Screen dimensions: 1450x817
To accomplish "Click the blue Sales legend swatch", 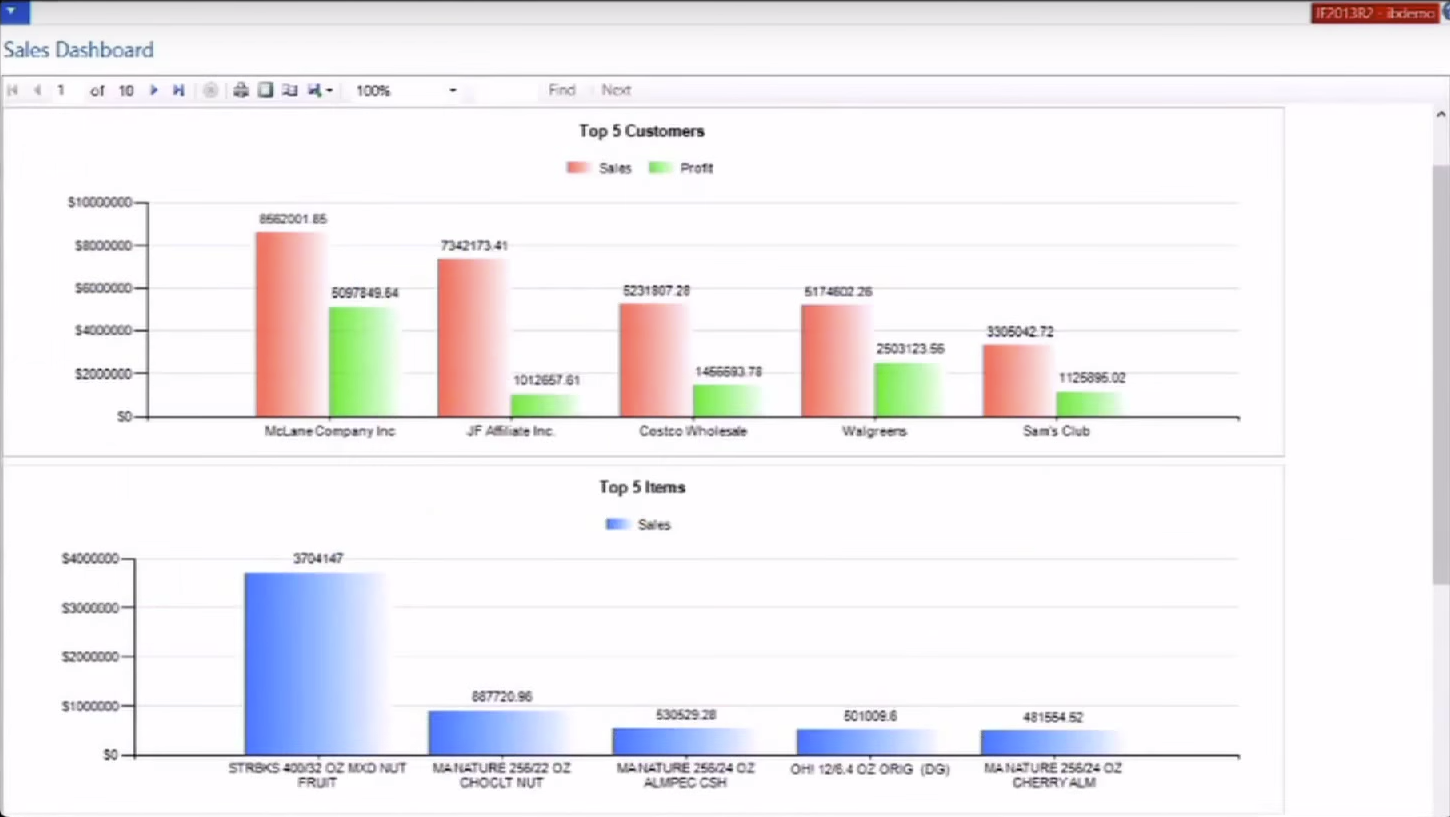I will [x=618, y=524].
